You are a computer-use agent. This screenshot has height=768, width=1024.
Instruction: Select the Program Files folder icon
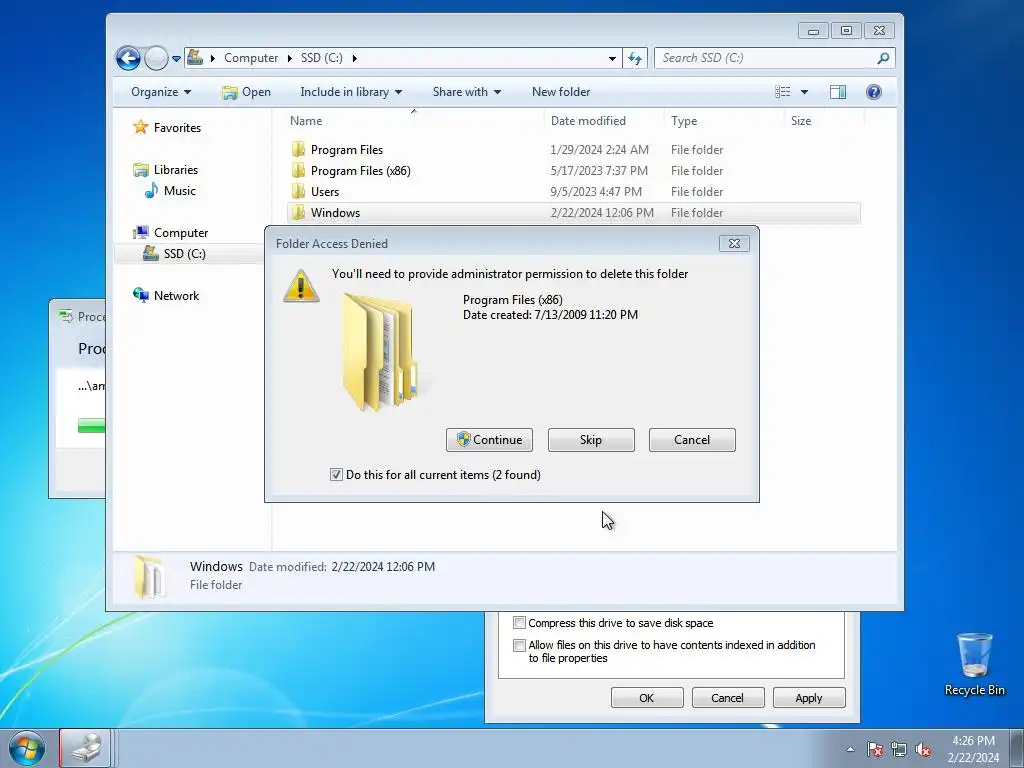(x=298, y=150)
